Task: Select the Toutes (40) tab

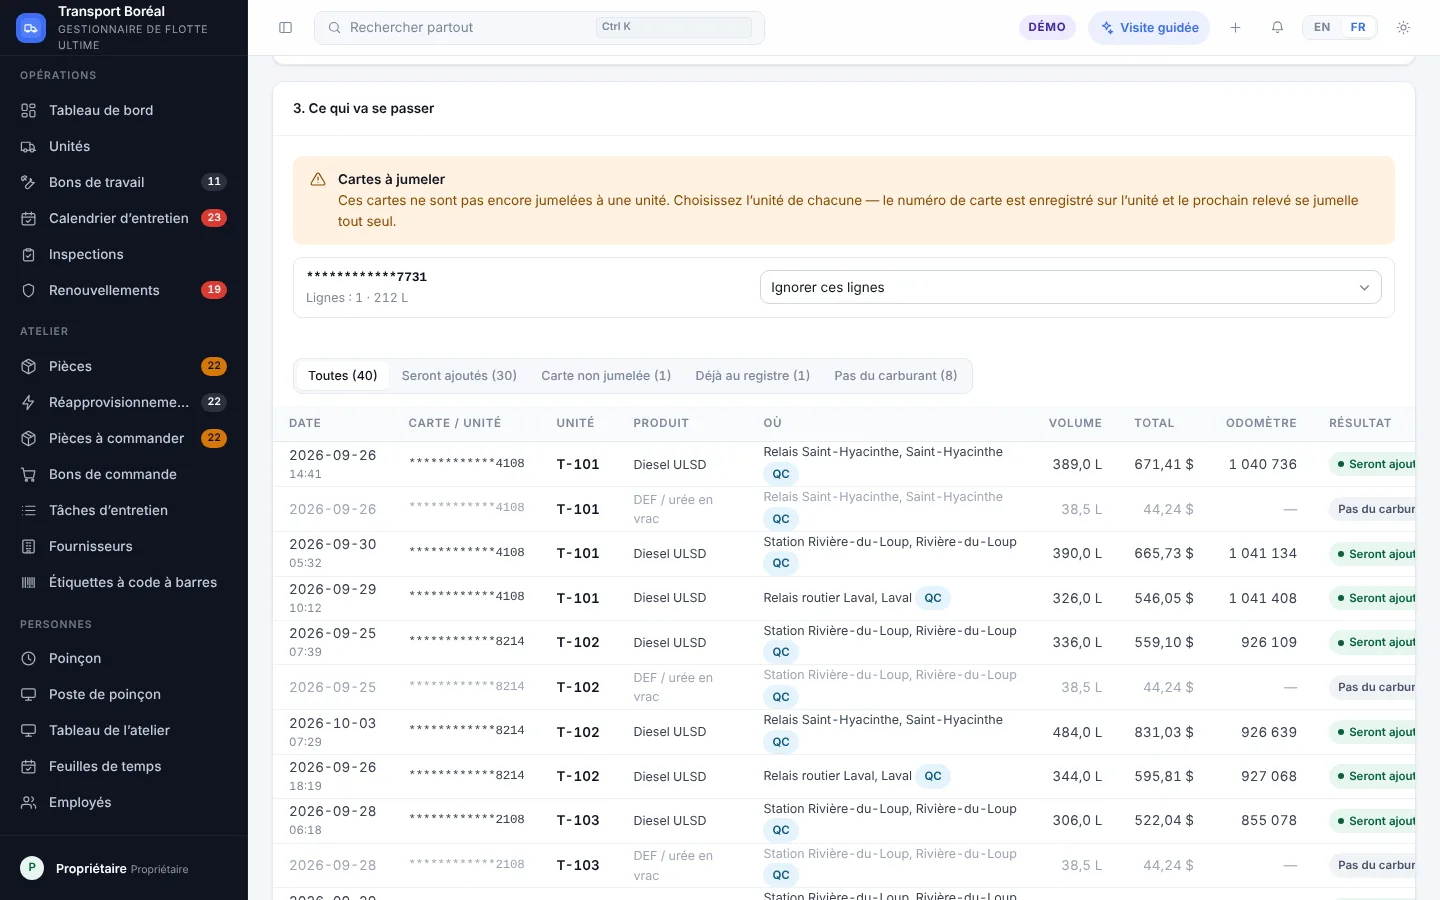Action: (342, 376)
